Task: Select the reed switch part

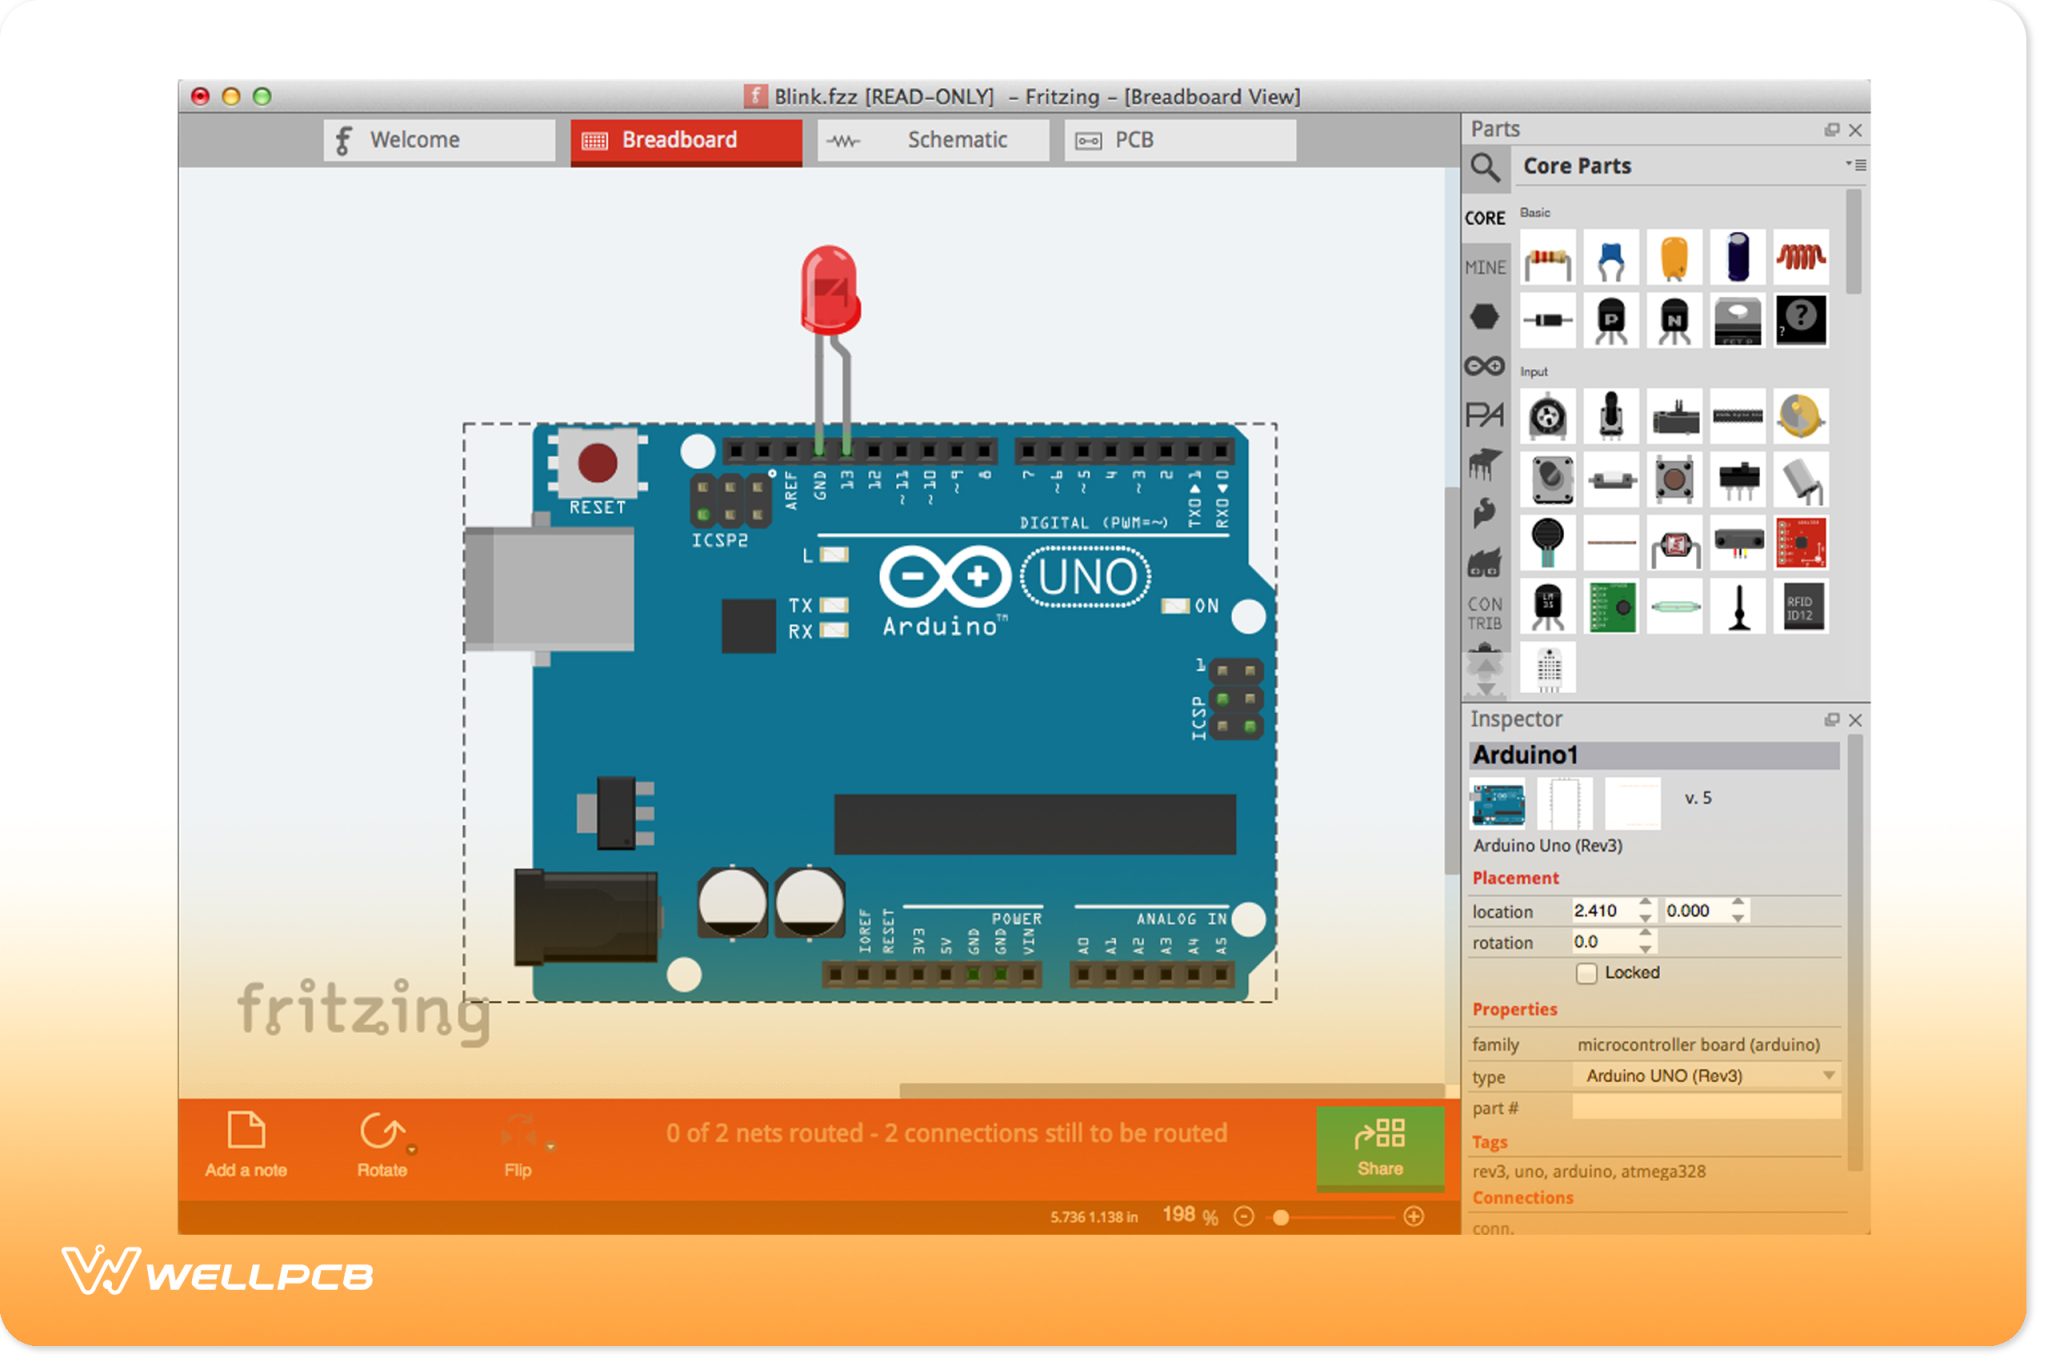Action: [1674, 606]
